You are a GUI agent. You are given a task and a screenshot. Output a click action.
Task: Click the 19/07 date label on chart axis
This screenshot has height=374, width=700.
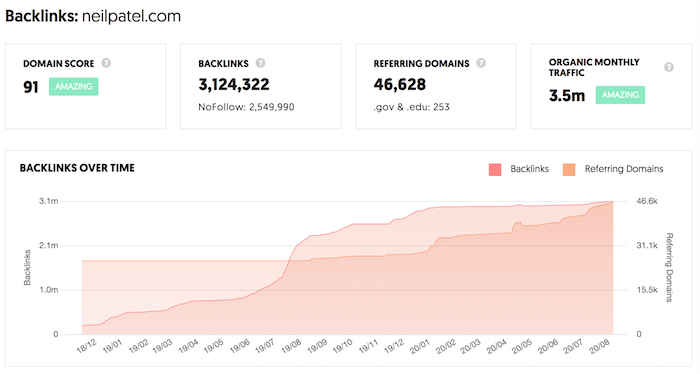pyautogui.click(x=264, y=346)
